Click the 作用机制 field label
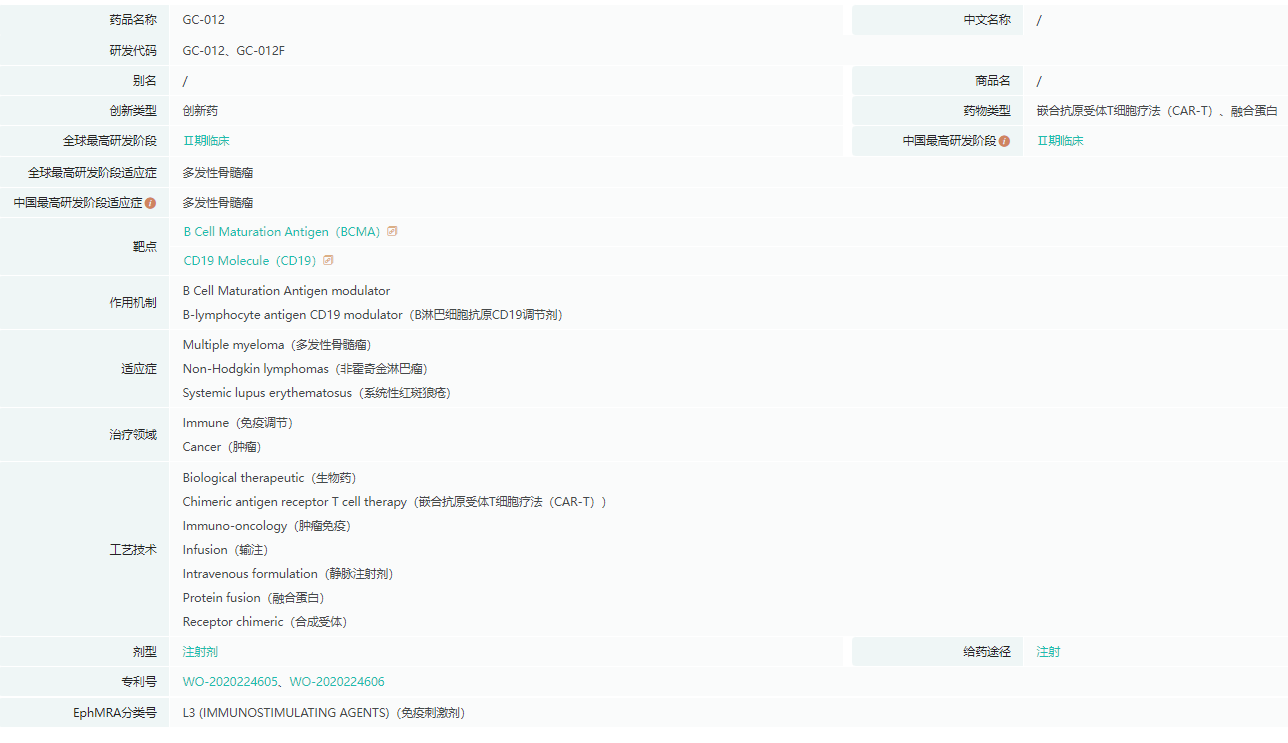 click(x=133, y=303)
